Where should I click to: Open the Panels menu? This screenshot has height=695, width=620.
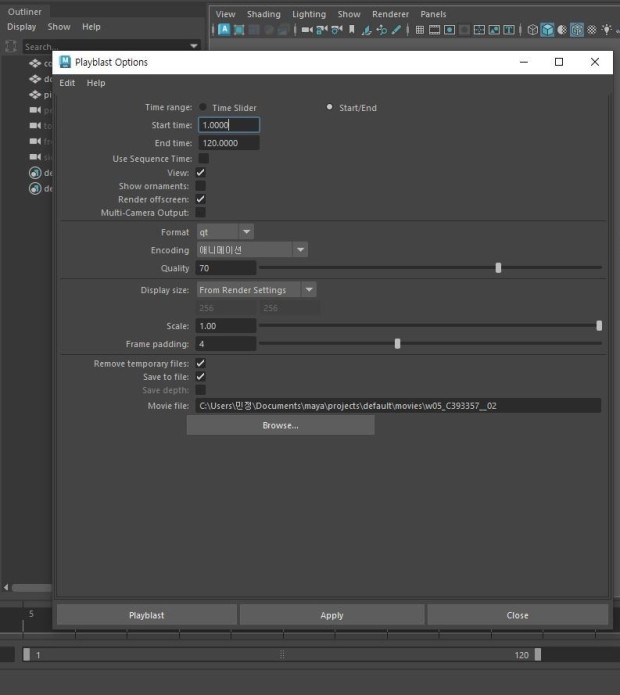coord(433,14)
